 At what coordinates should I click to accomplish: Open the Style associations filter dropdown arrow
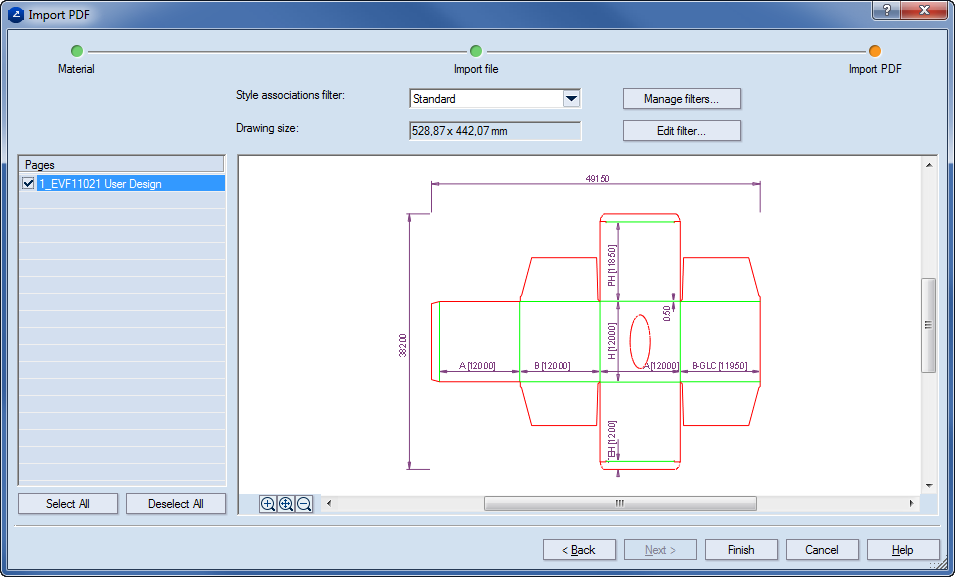[571, 99]
